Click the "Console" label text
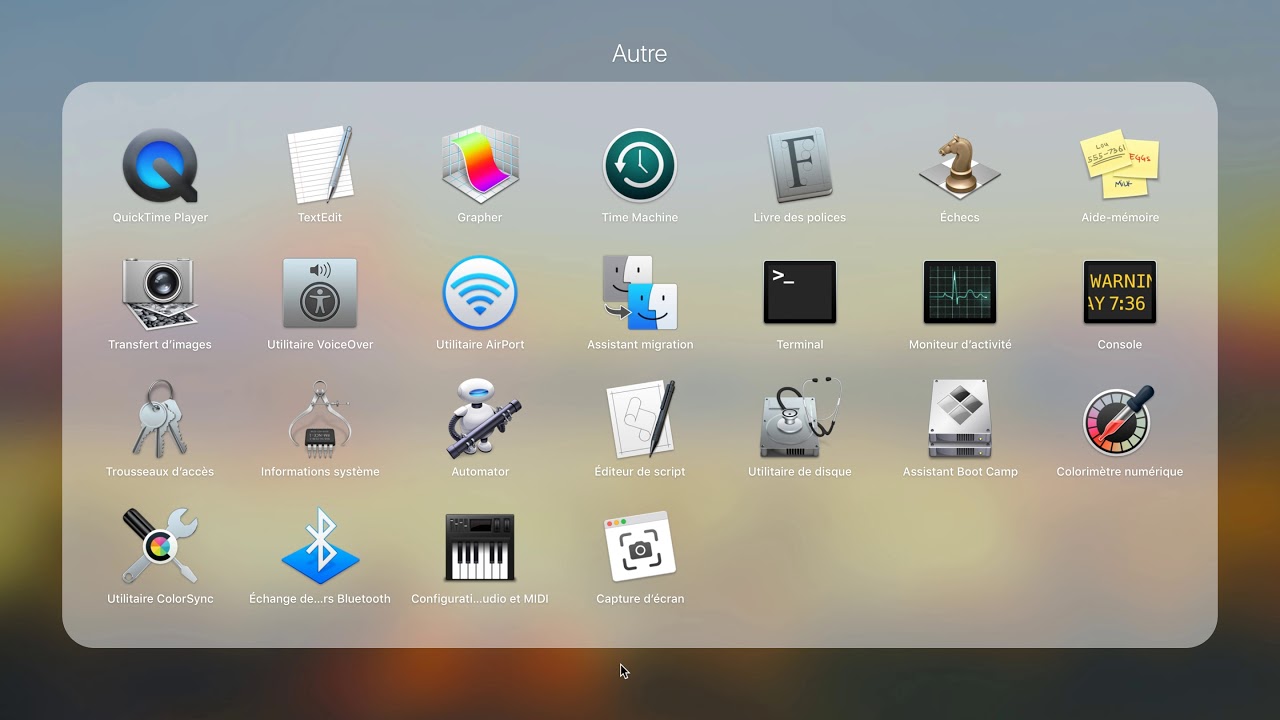 coord(1120,344)
